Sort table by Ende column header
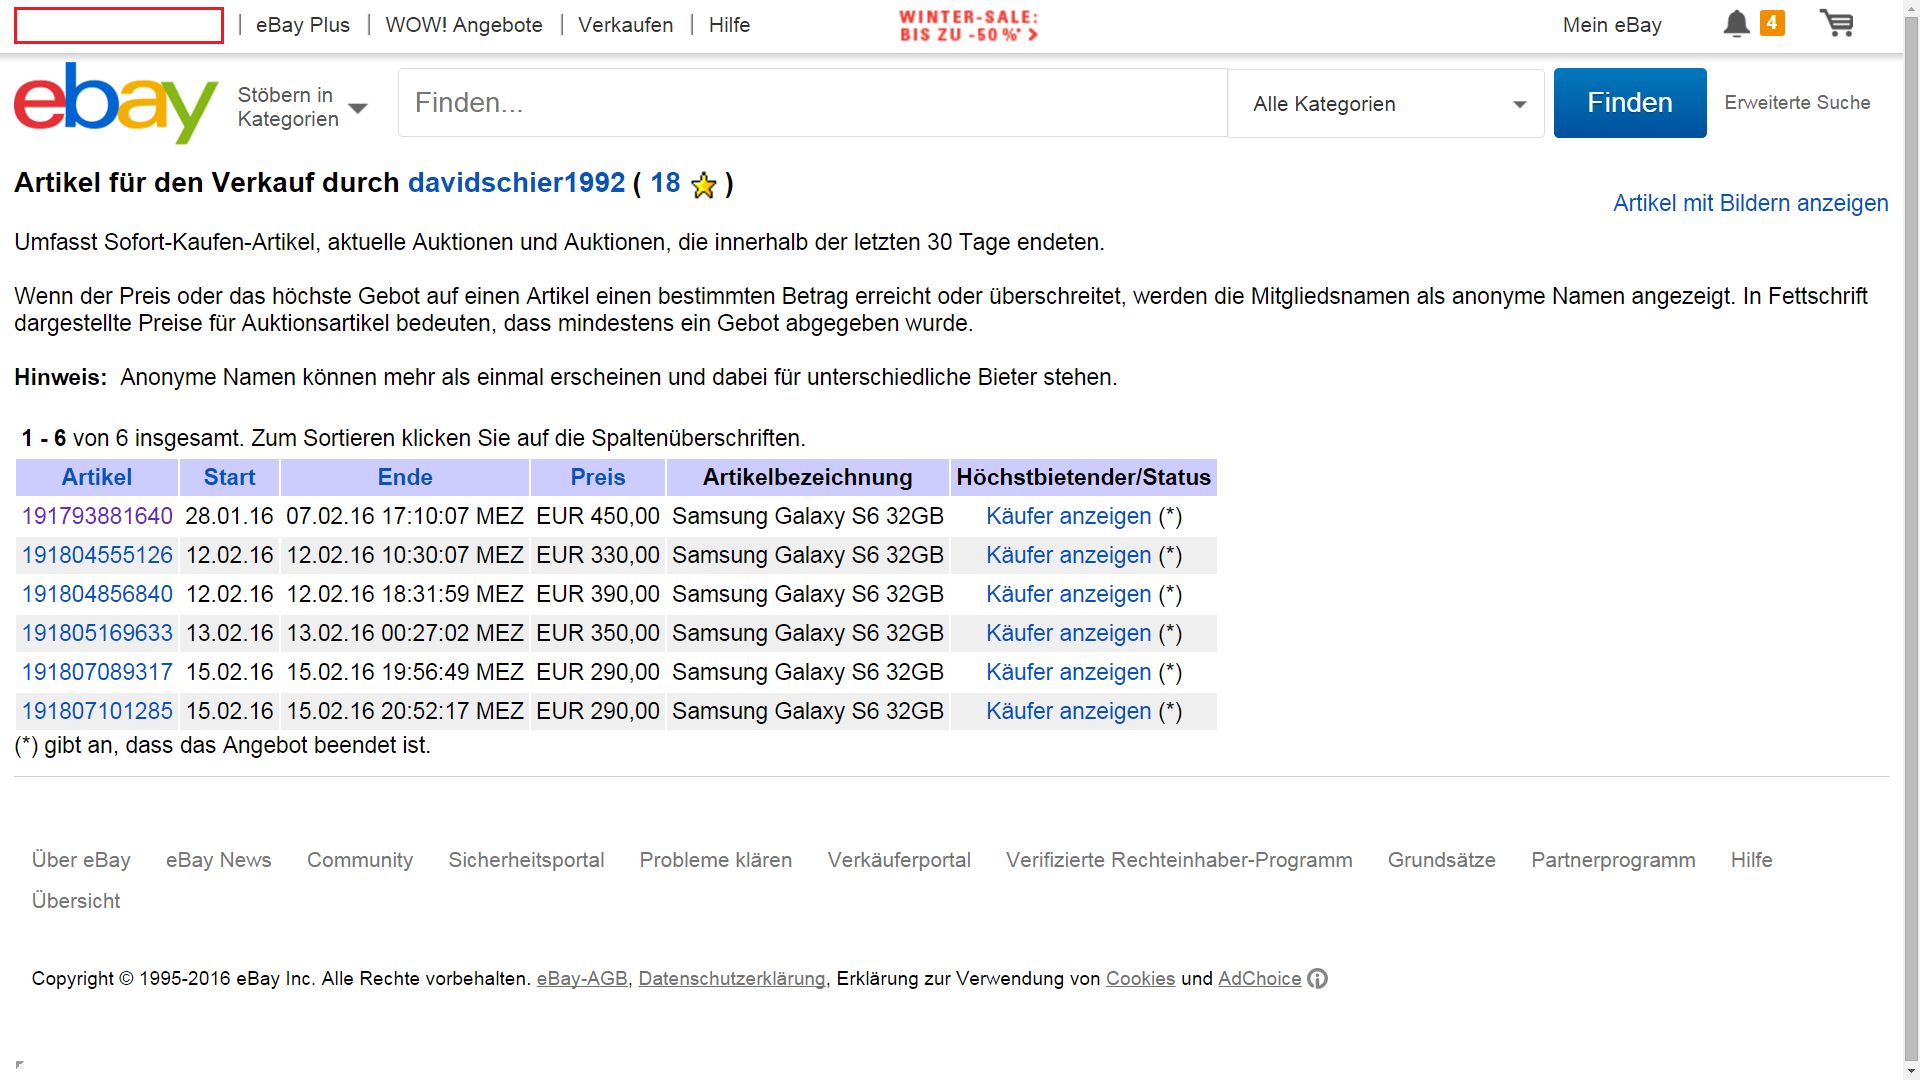The image size is (1920, 1080). [x=404, y=478]
